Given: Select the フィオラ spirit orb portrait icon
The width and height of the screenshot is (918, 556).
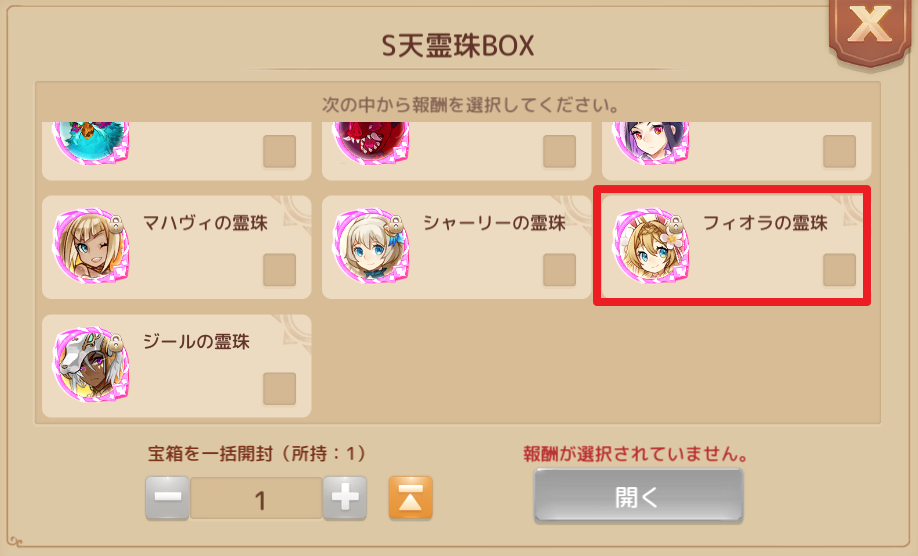Looking at the screenshot, I should [651, 246].
